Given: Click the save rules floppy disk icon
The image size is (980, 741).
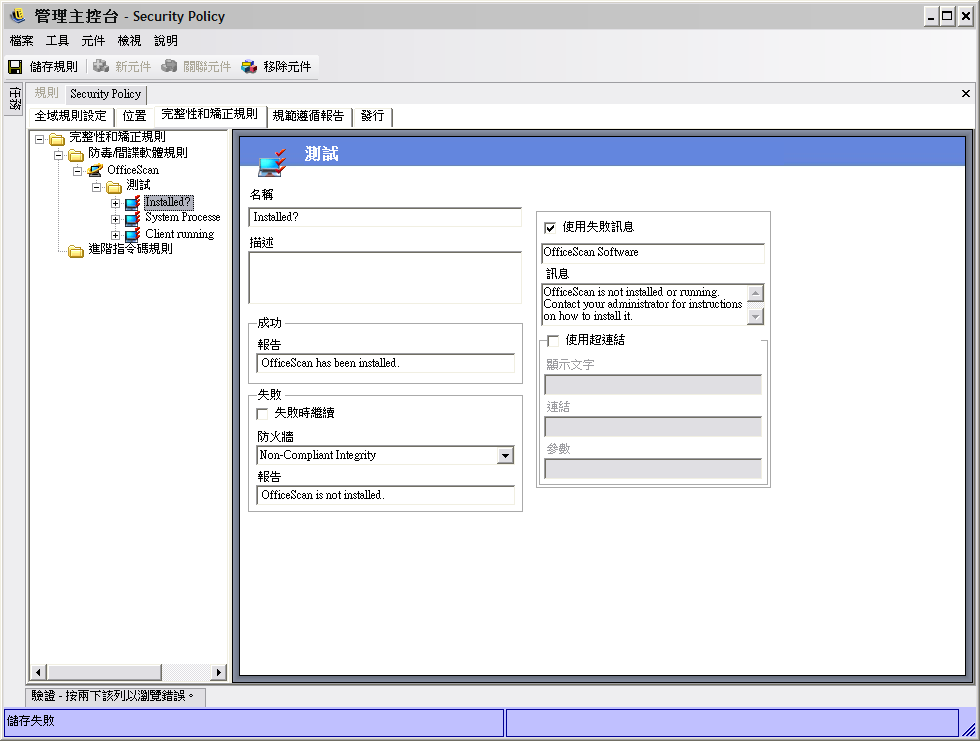Looking at the screenshot, I should click(x=15, y=66).
